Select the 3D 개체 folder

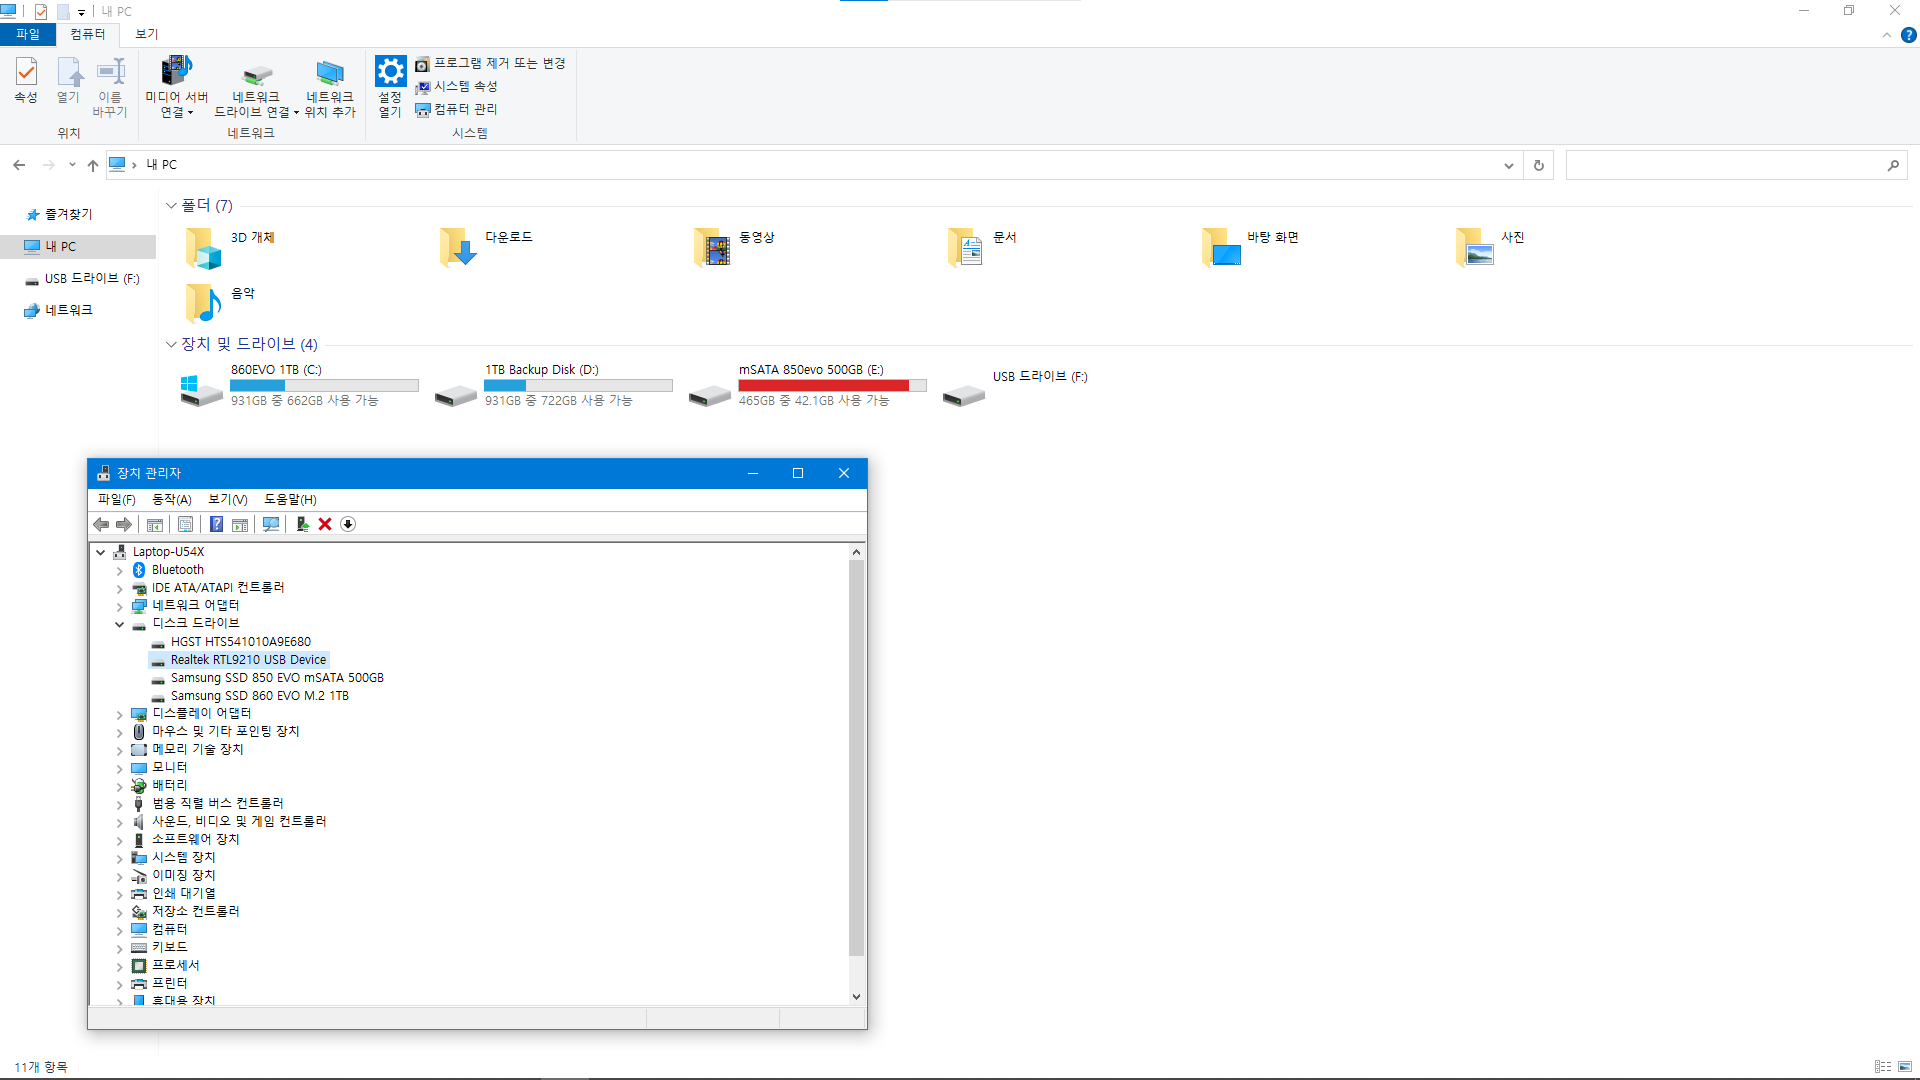[230, 247]
